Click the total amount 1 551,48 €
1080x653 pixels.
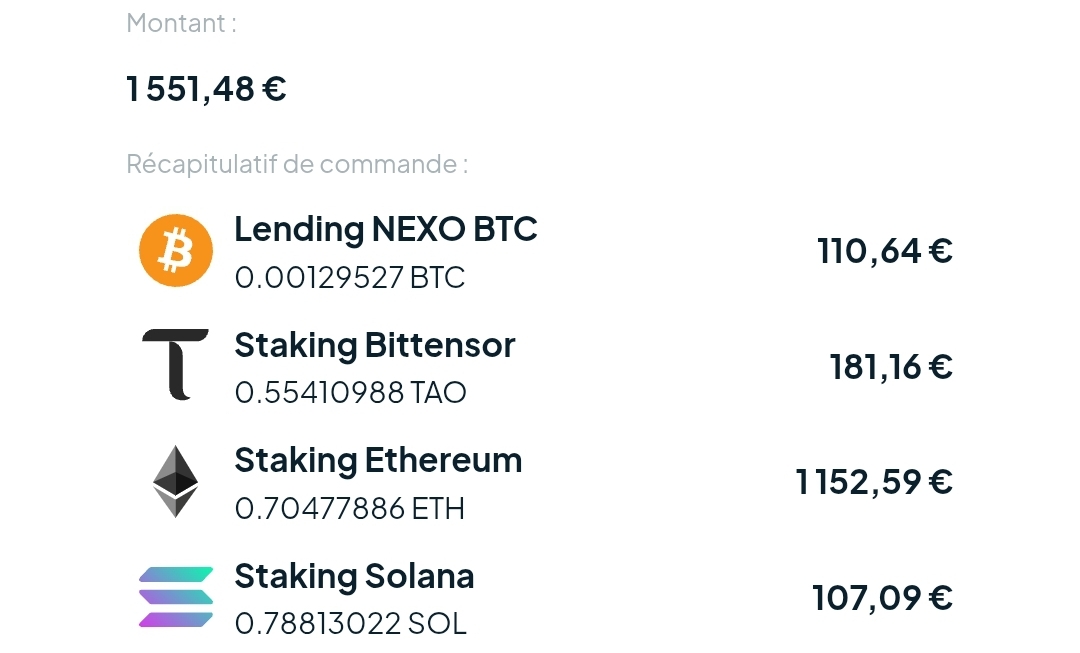pos(206,89)
